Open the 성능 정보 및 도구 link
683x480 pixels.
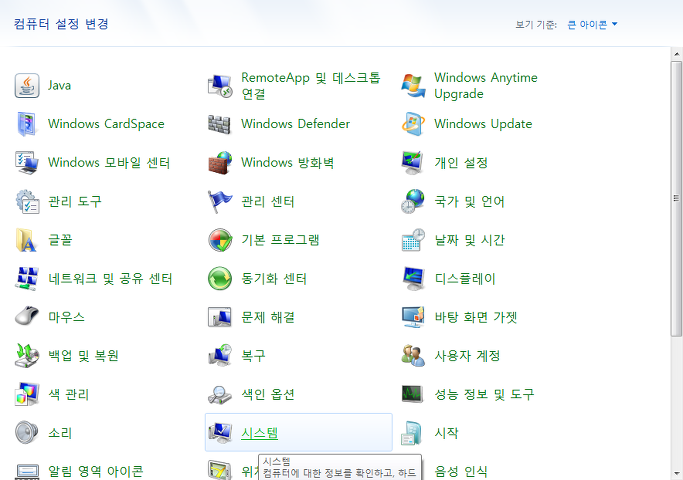tap(484, 394)
